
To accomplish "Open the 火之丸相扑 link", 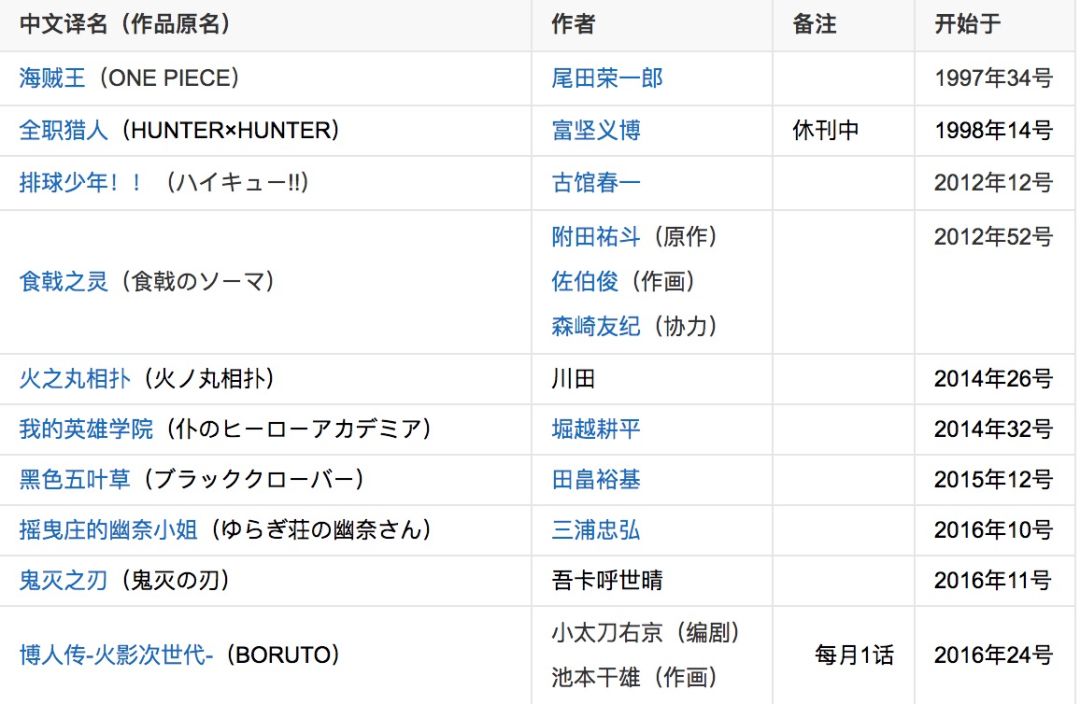I will point(75,379).
